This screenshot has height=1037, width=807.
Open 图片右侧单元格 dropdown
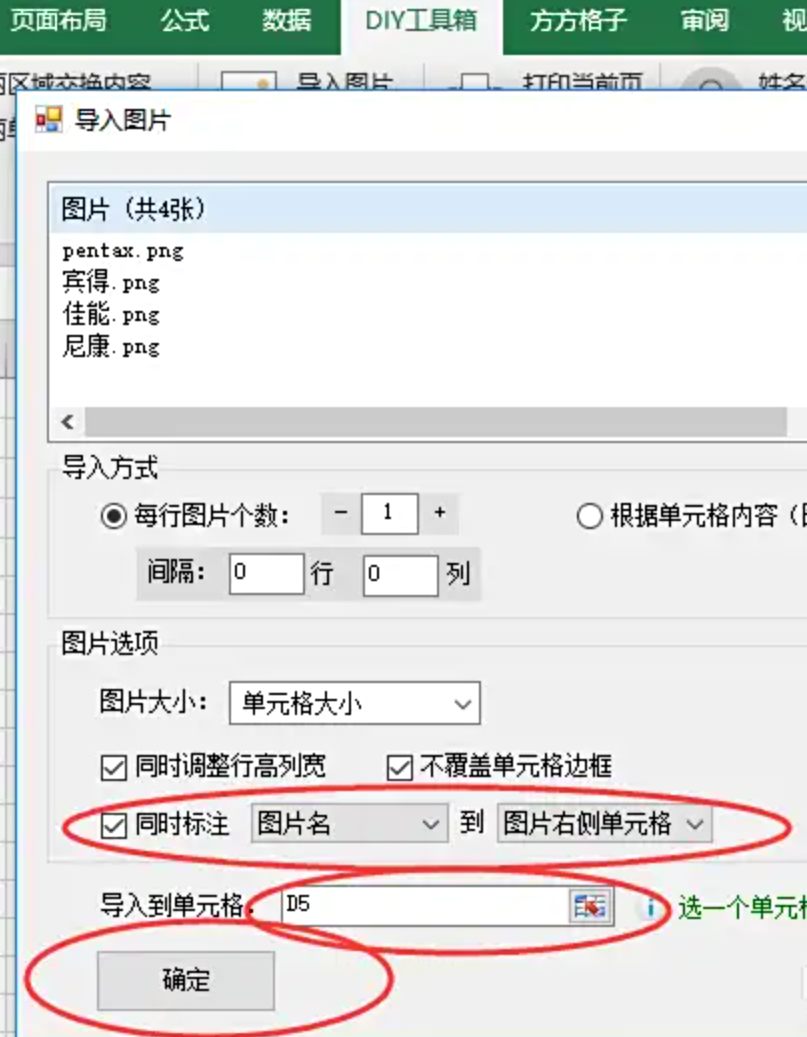(x=605, y=823)
